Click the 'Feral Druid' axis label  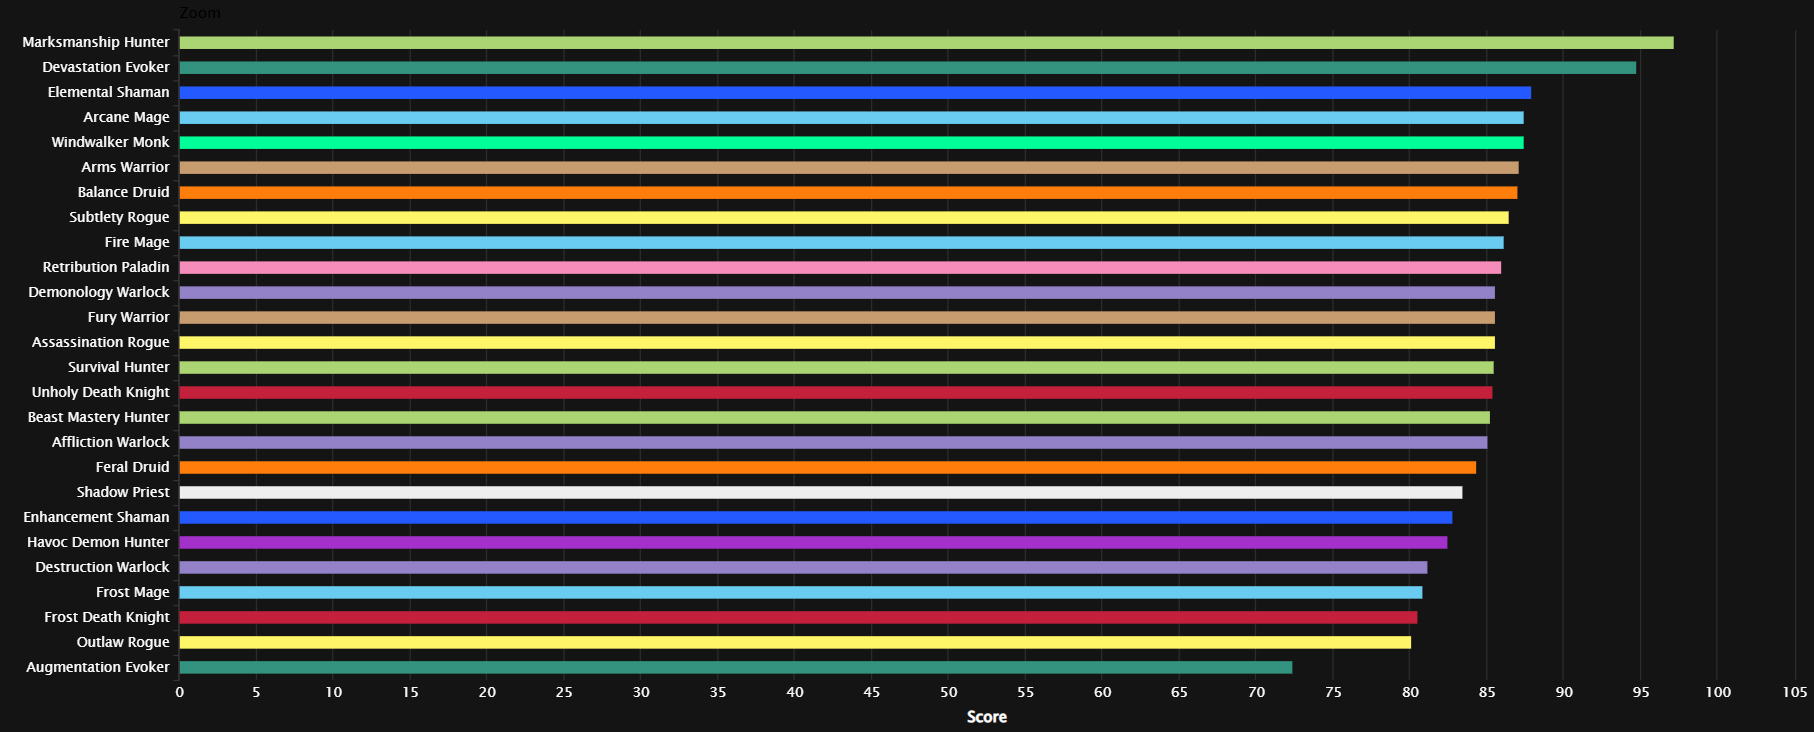(133, 467)
